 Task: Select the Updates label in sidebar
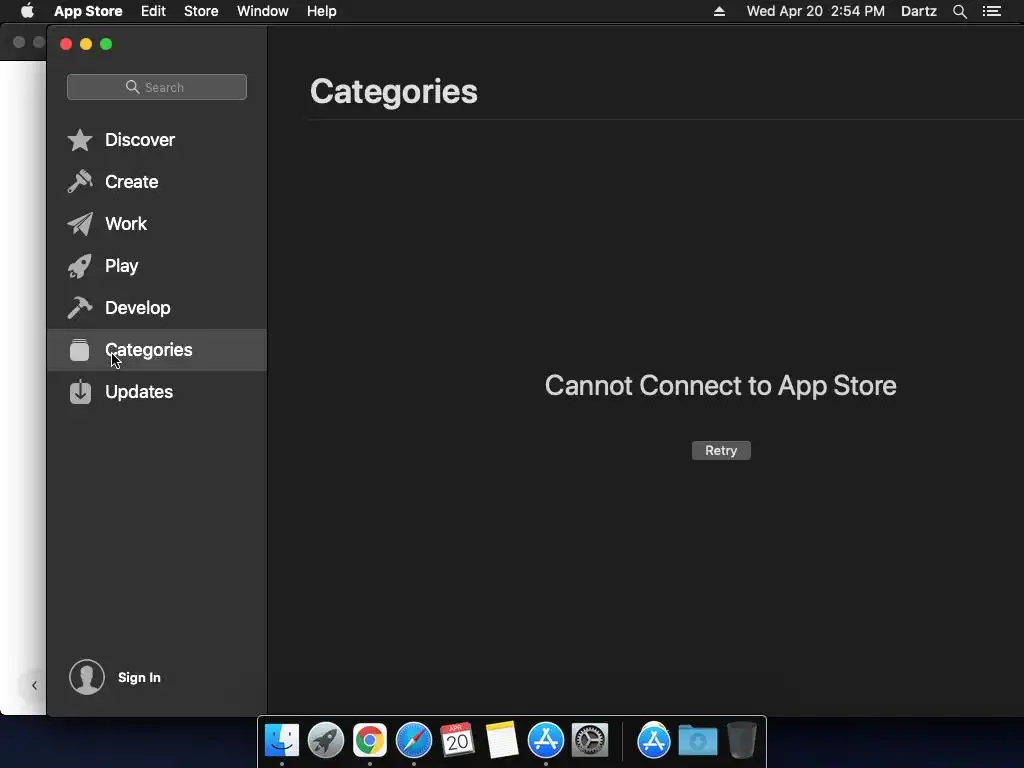pyautogui.click(x=139, y=392)
